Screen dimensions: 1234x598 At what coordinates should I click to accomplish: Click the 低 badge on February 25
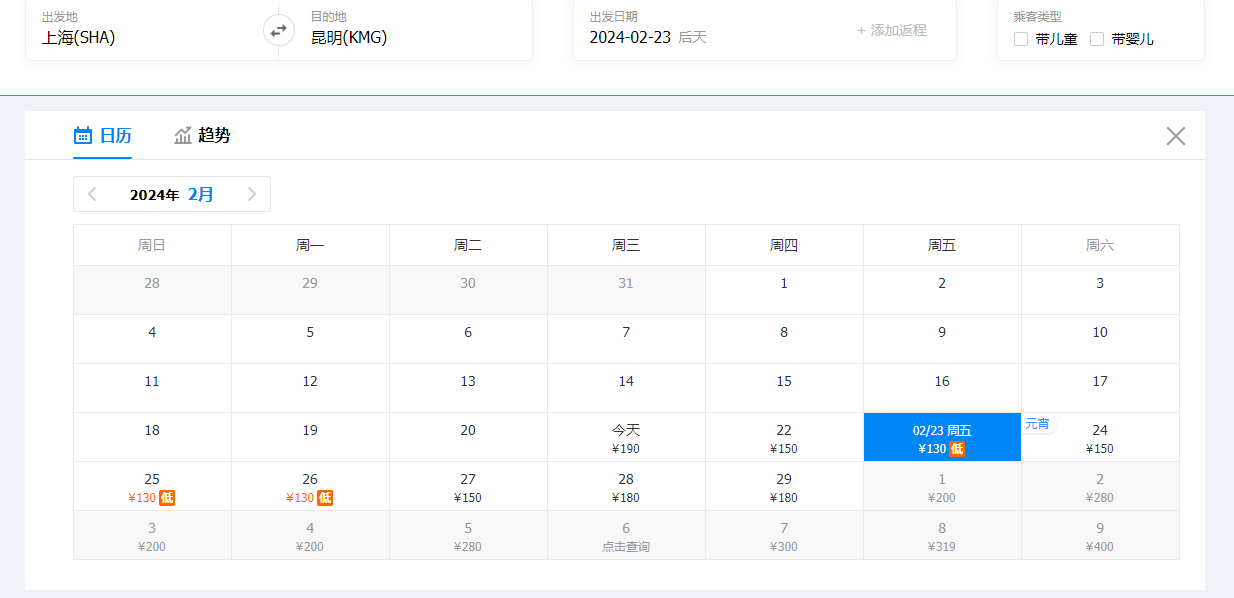coord(167,498)
